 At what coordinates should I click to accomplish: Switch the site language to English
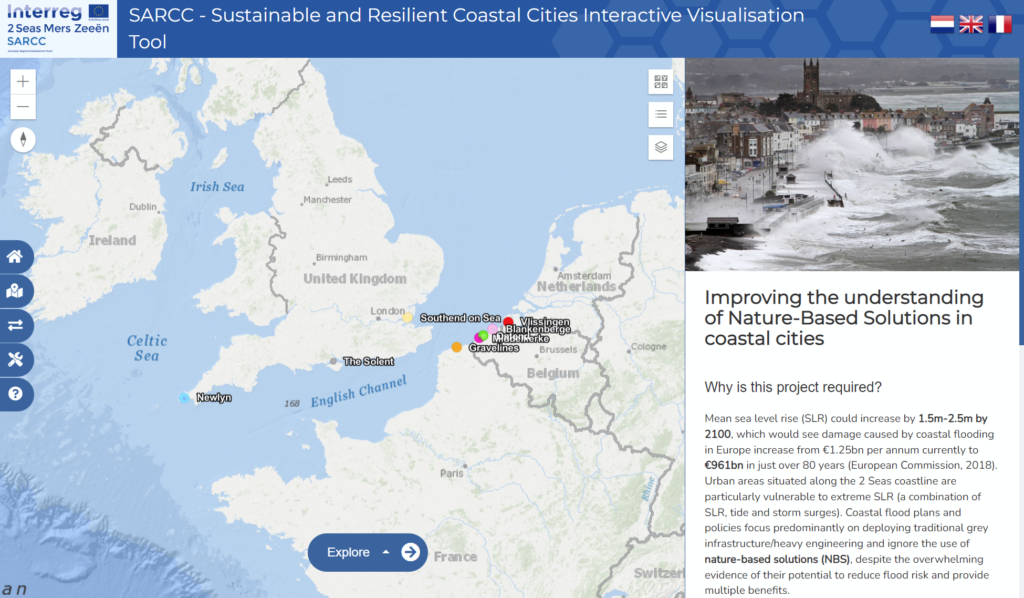970,23
